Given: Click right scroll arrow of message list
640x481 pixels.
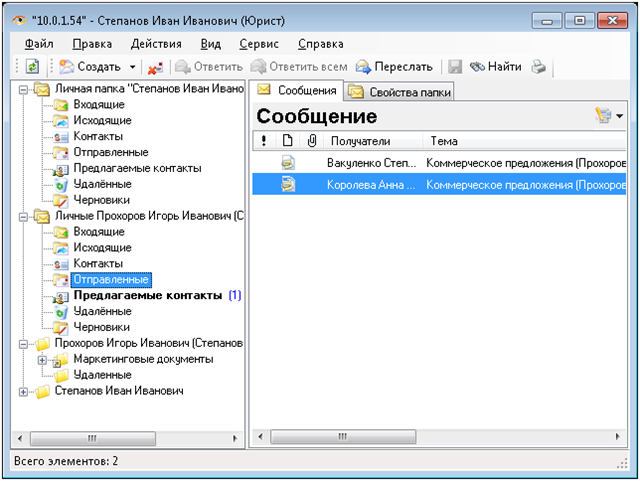Looking at the screenshot, I should (618, 436).
